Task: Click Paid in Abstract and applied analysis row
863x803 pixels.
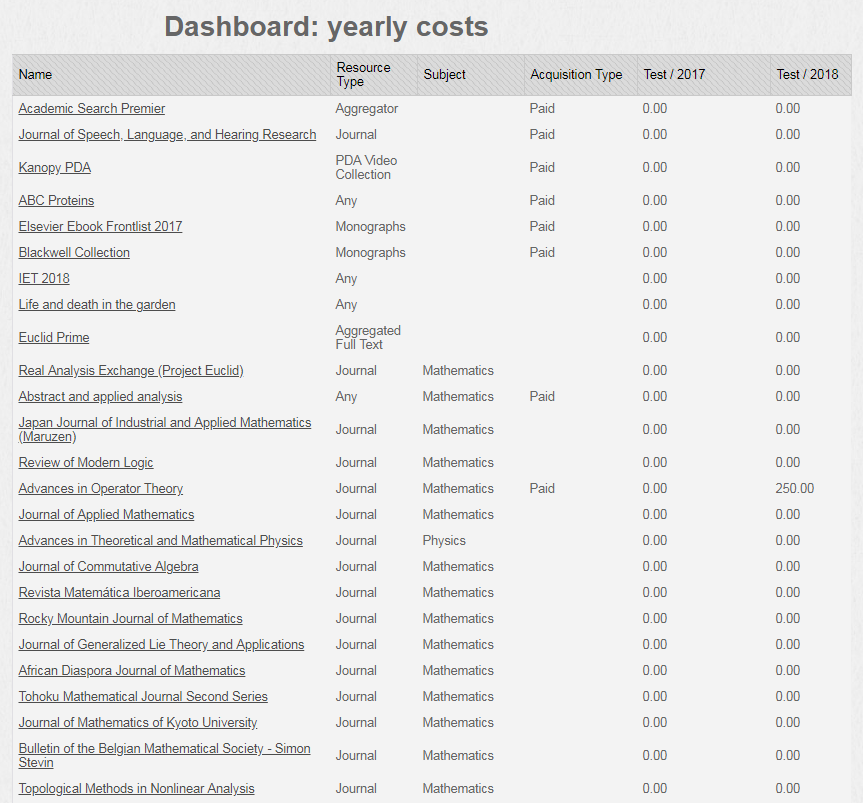Action: [x=542, y=396]
